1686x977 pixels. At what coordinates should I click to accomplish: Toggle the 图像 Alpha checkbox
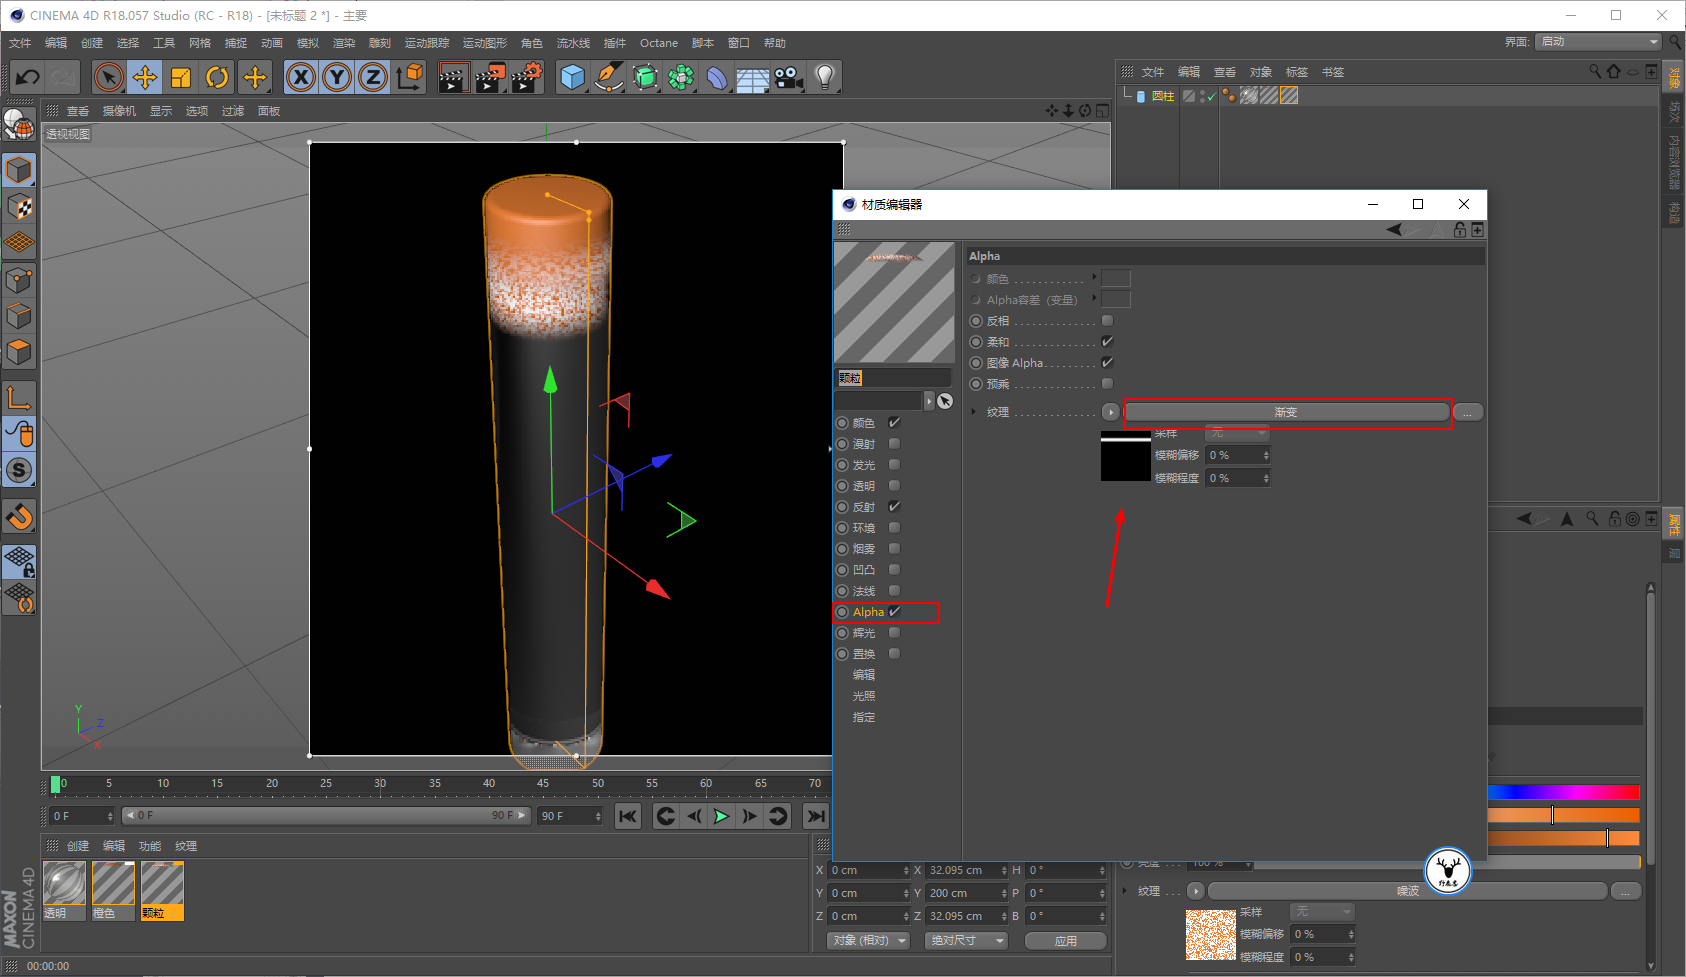1108,363
